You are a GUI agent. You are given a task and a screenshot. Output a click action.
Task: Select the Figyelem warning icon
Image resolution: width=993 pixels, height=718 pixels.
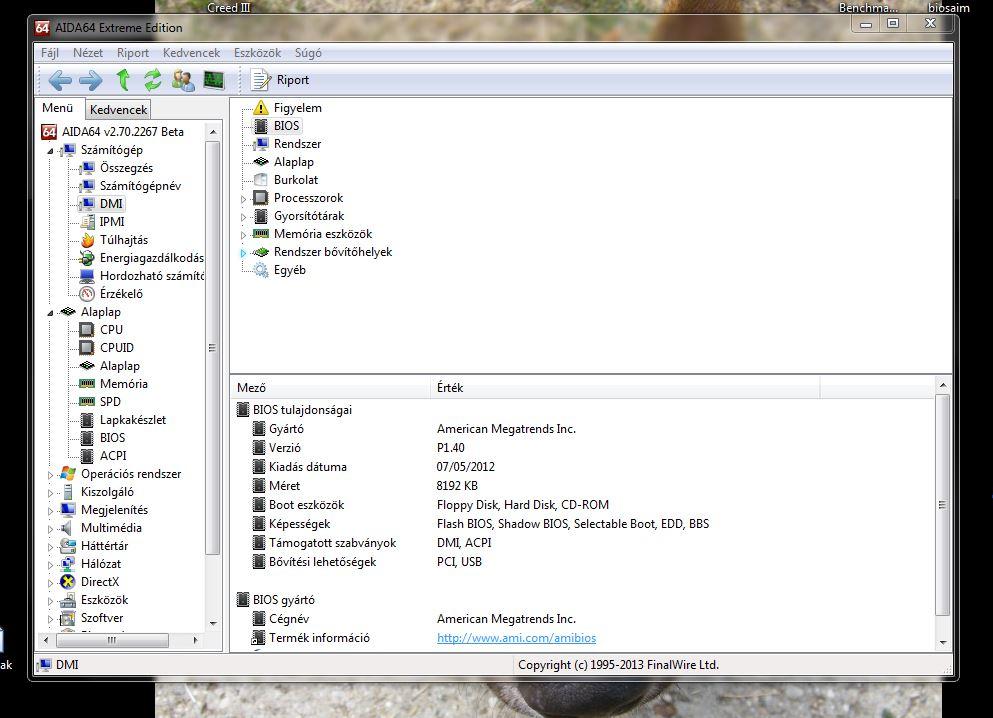pyautogui.click(x=260, y=108)
